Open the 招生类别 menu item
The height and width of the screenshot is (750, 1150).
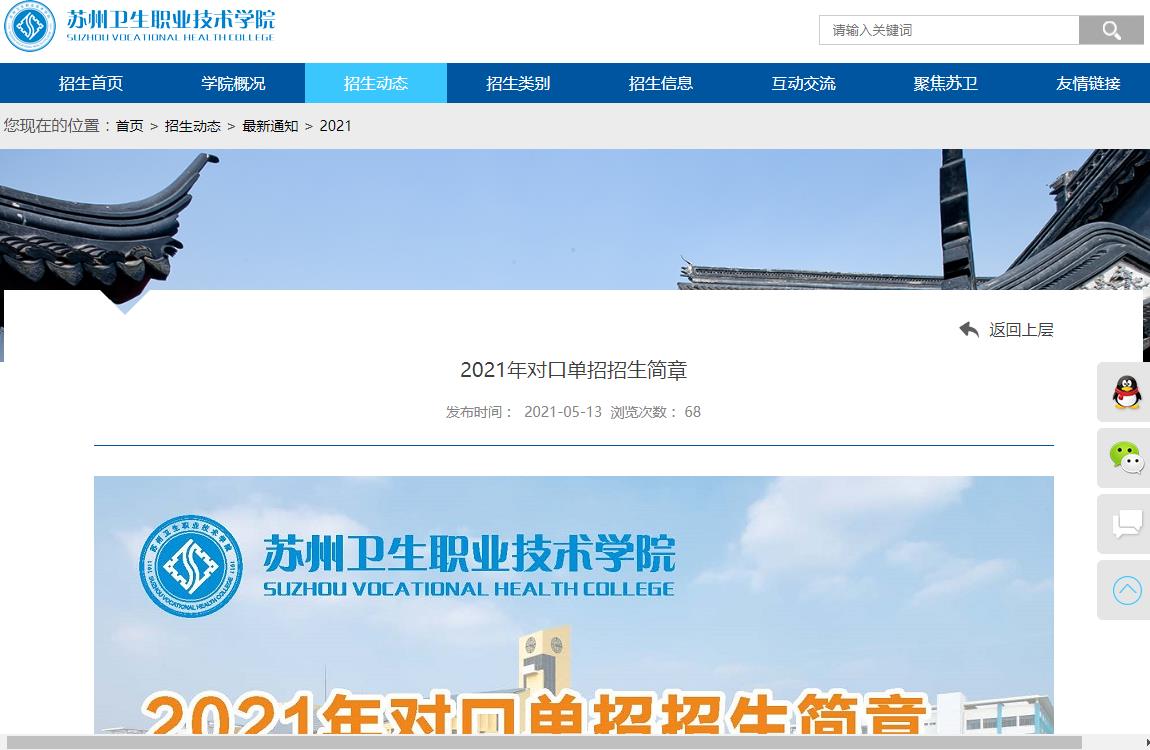point(518,83)
